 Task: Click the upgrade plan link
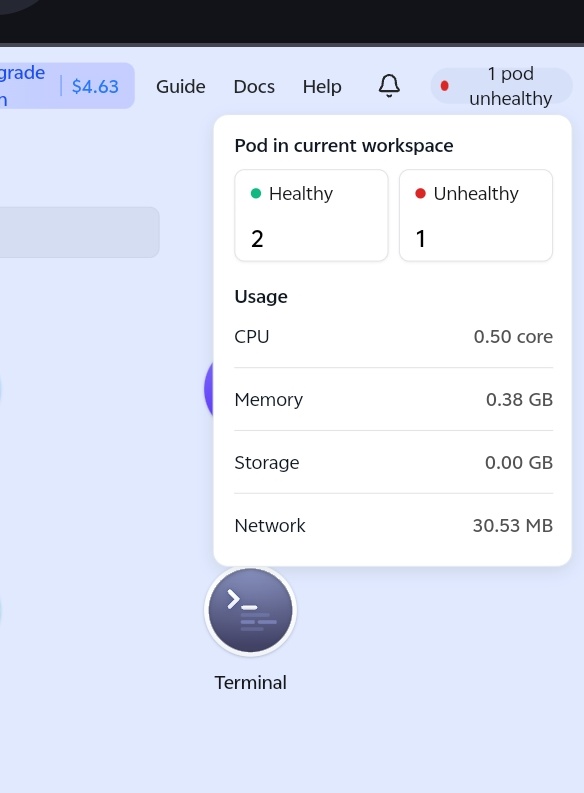point(22,86)
